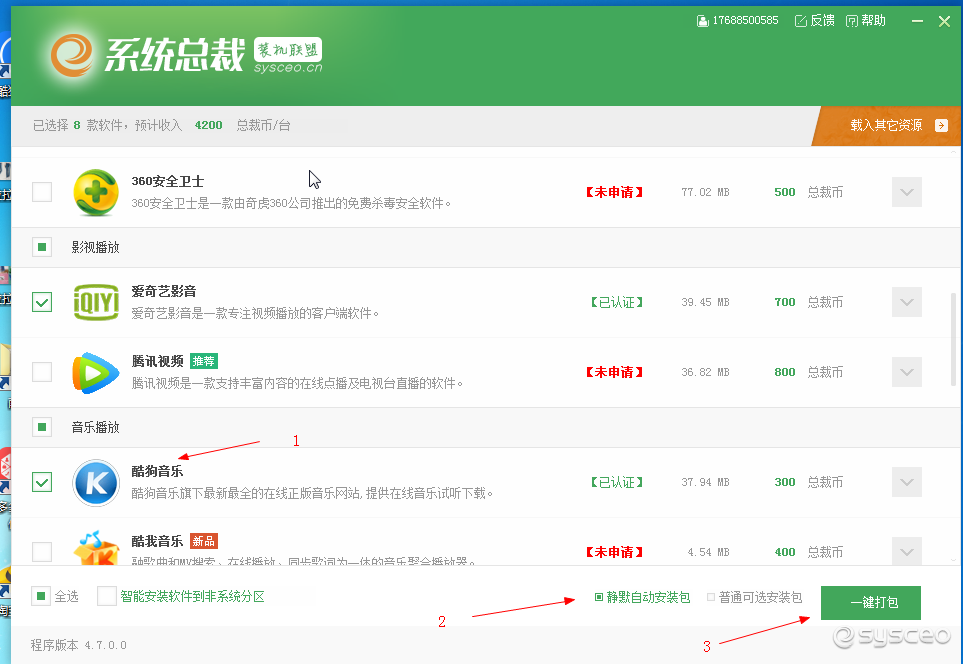Click the 影视播放 category label
The height and width of the screenshot is (664, 963).
coord(95,247)
